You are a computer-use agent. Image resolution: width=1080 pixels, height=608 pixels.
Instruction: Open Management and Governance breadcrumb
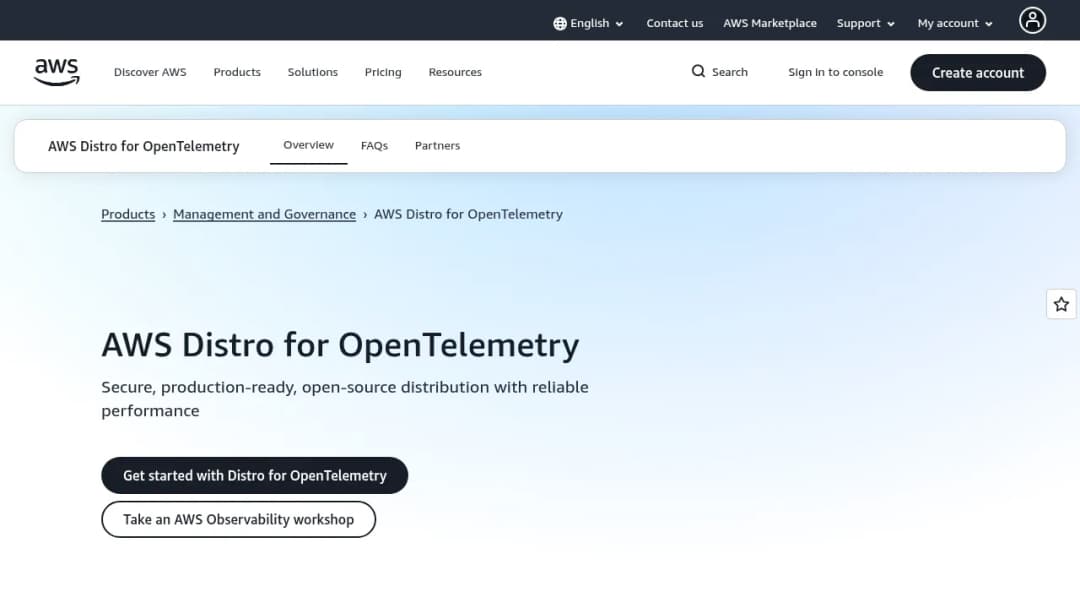264,215
